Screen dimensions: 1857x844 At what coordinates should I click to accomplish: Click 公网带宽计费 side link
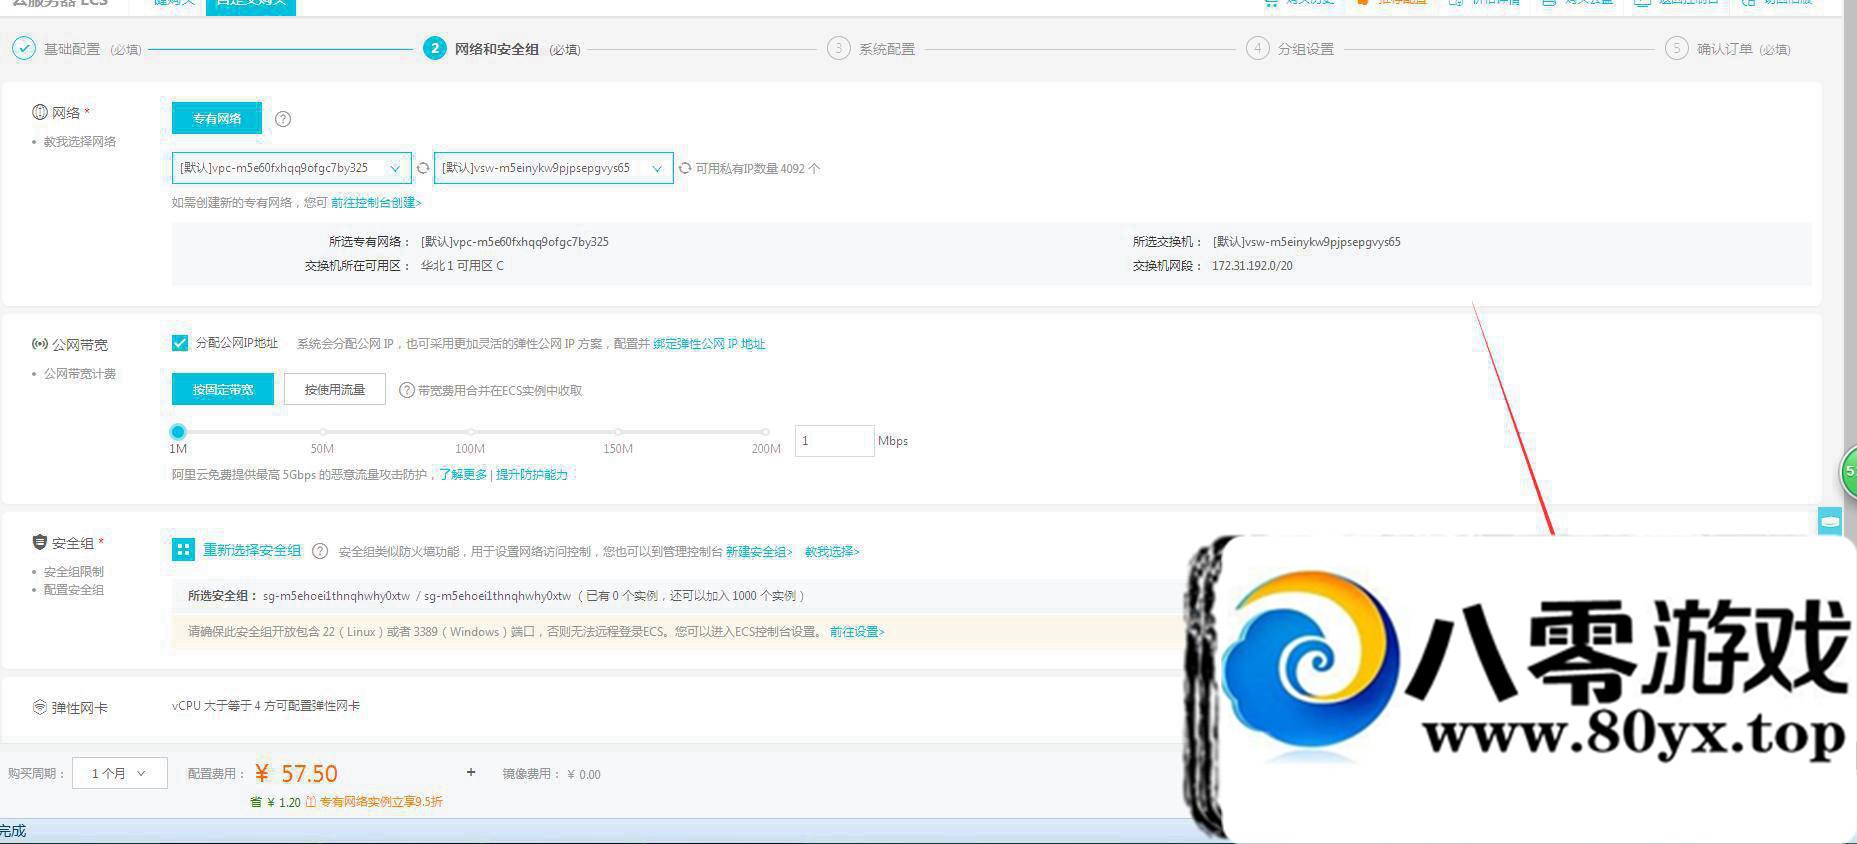pyautogui.click(x=80, y=374)
